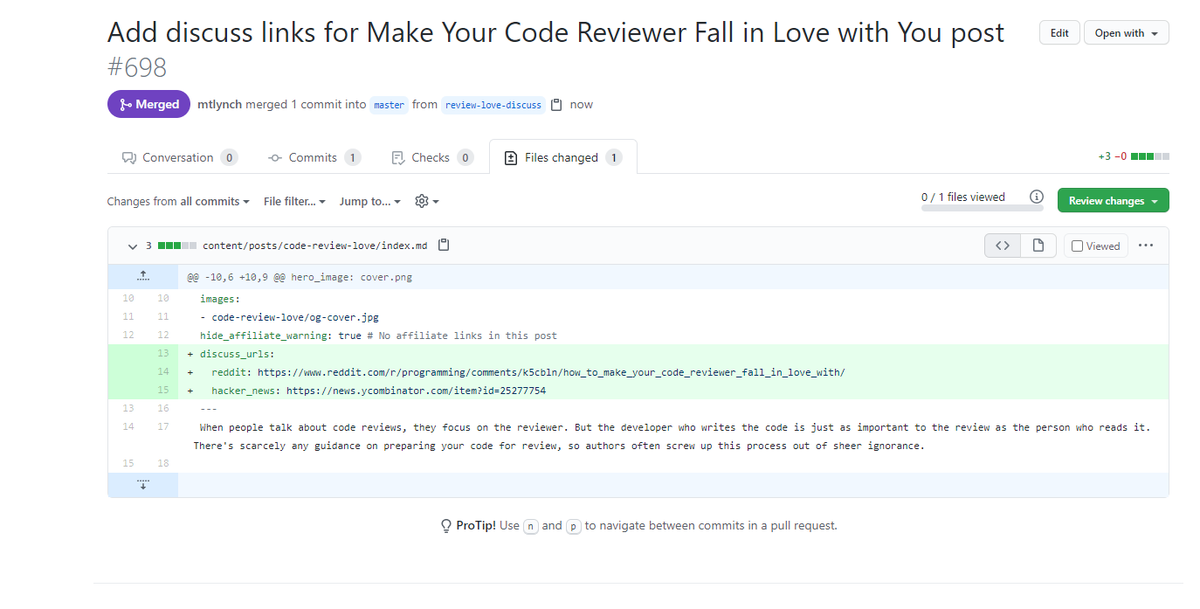Open the File filter dropdown
This screenshot has width=1200, height=609.
295,201
